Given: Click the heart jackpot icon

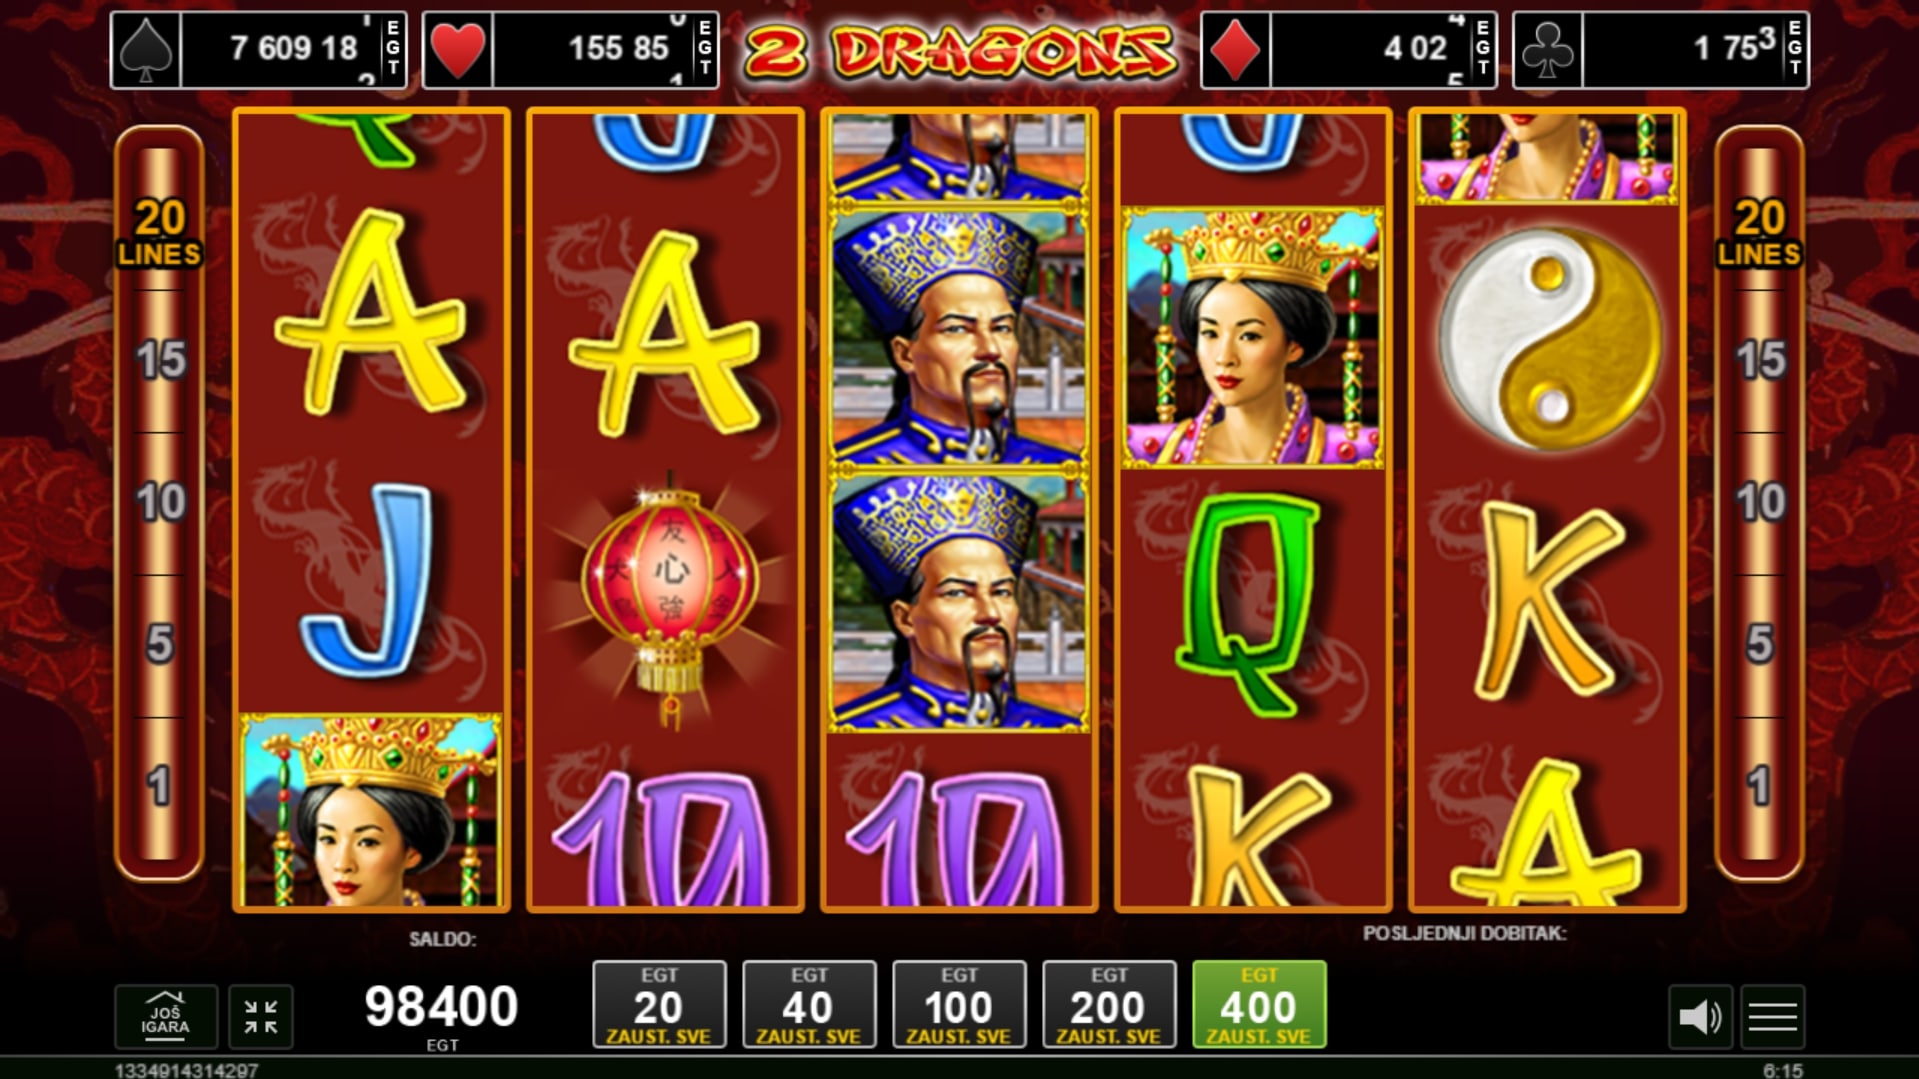Looking at the screenshot, I should pyautogui.click(x=459, y=49).
